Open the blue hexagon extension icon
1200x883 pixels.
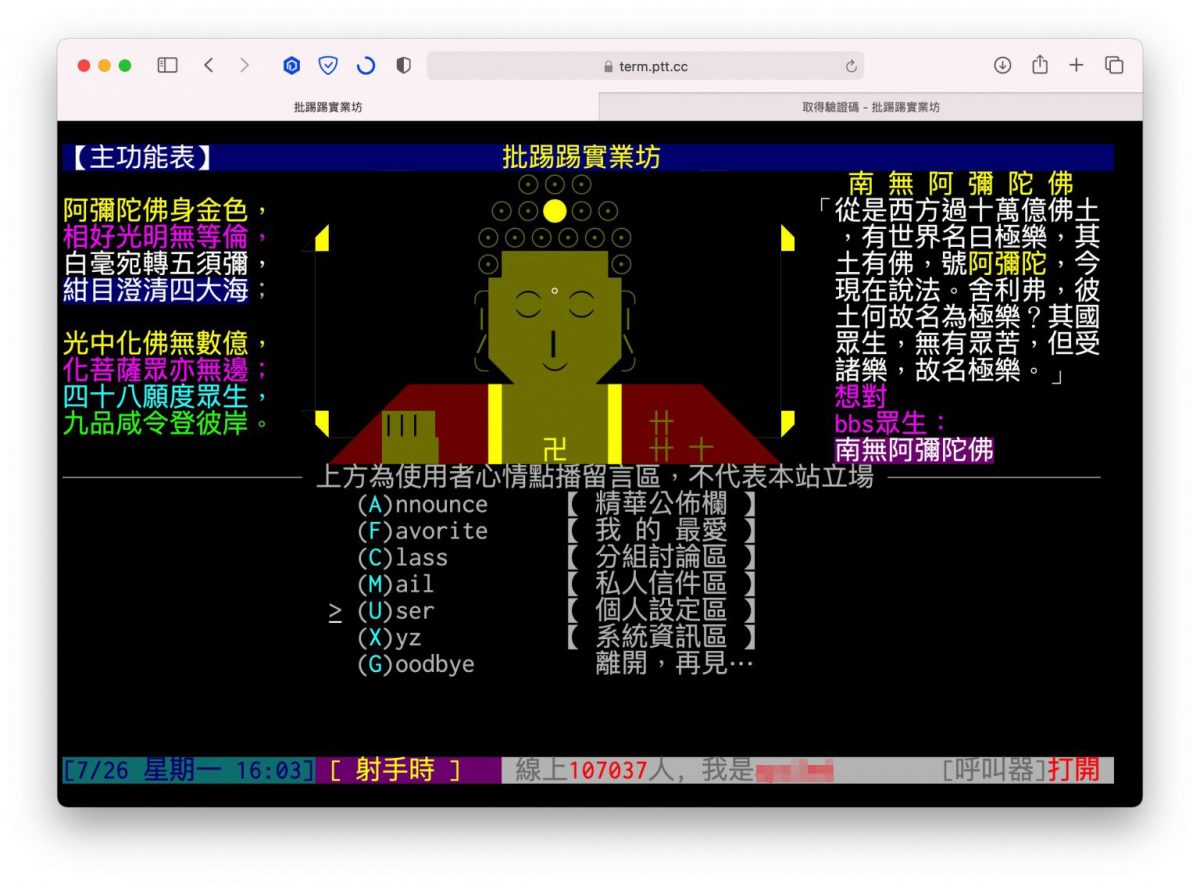[x=292, y=65]
